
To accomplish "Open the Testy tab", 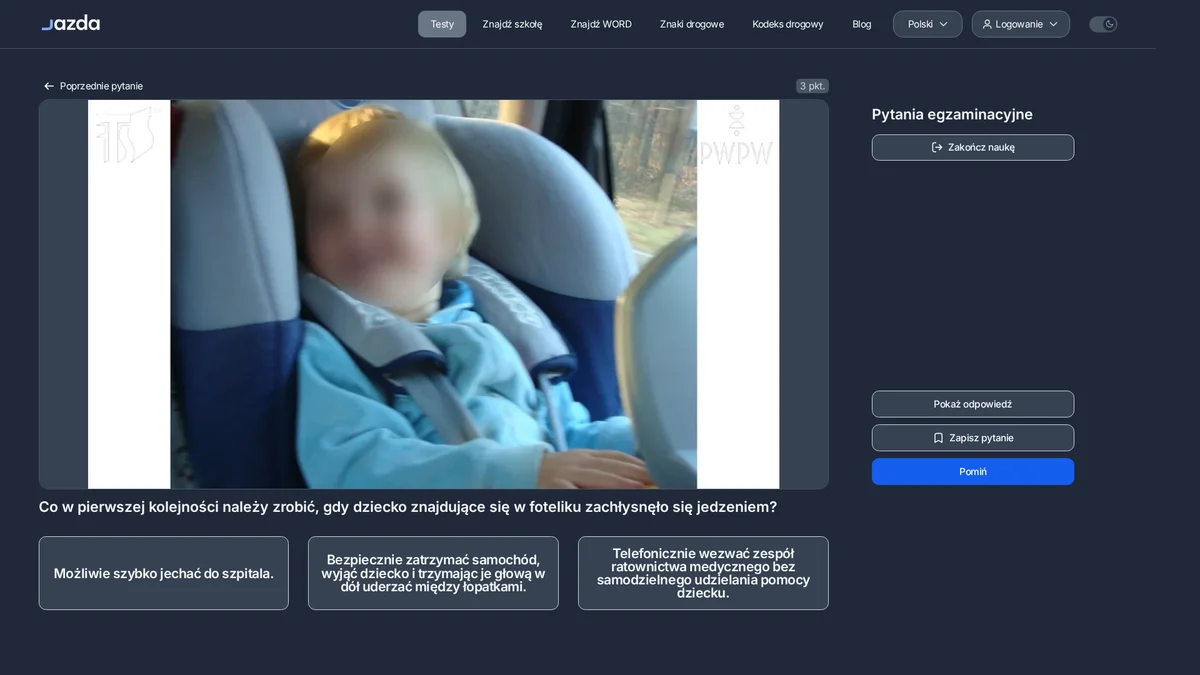I will click(442, 24).
